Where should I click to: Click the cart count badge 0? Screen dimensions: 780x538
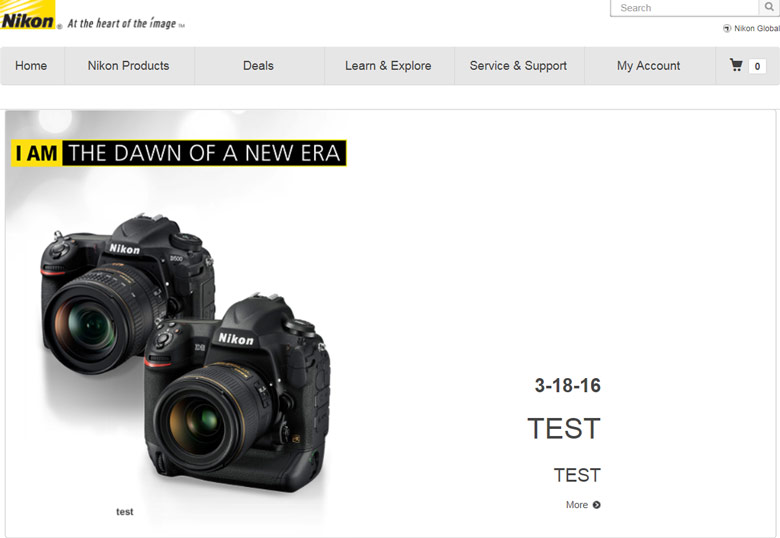[757, 66]
